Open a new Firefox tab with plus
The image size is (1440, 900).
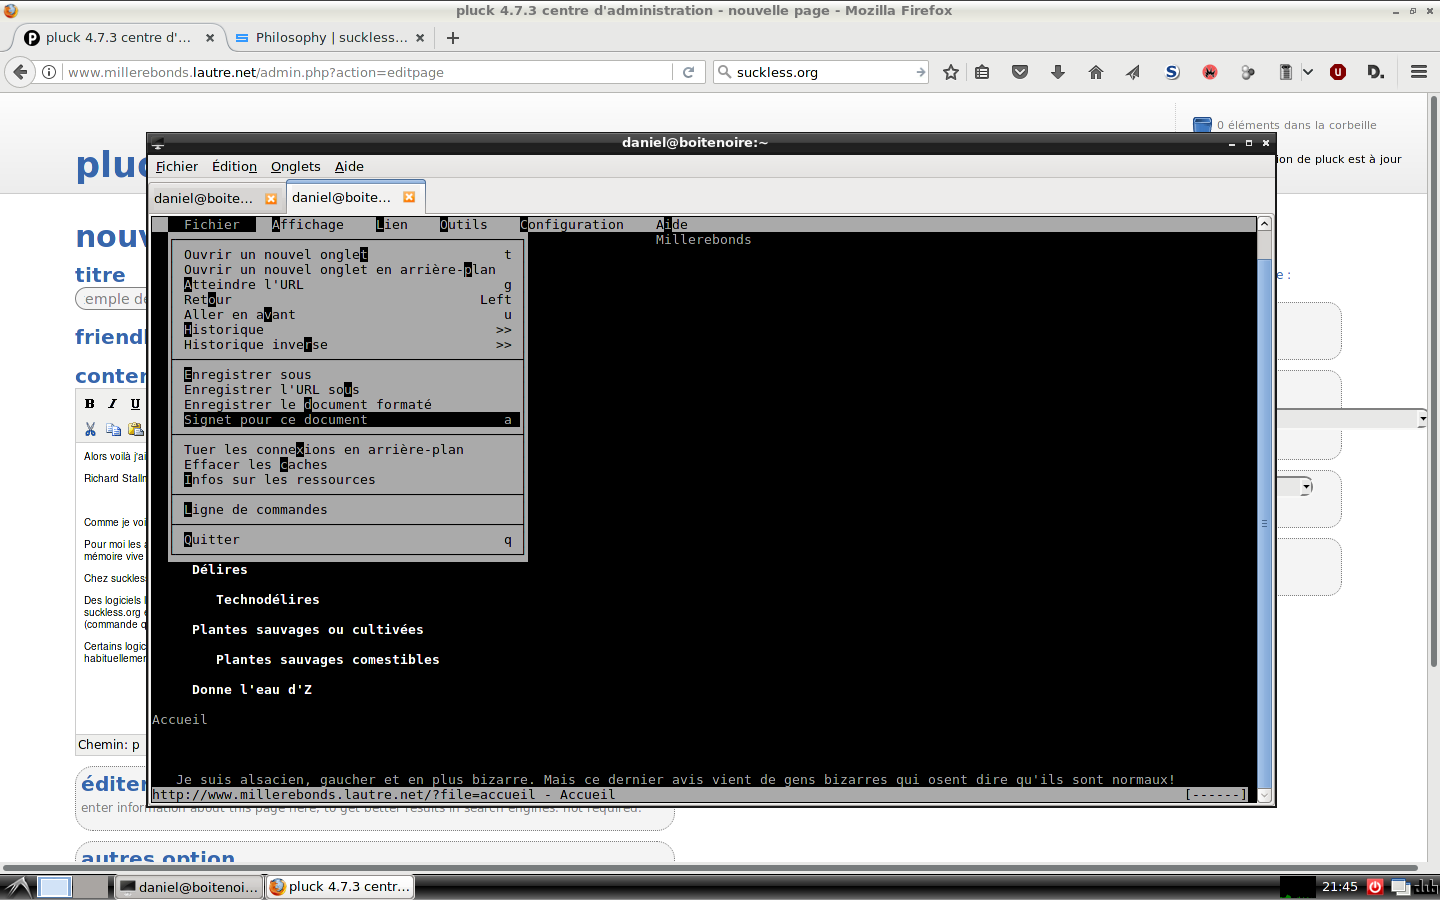pos(453,38)
